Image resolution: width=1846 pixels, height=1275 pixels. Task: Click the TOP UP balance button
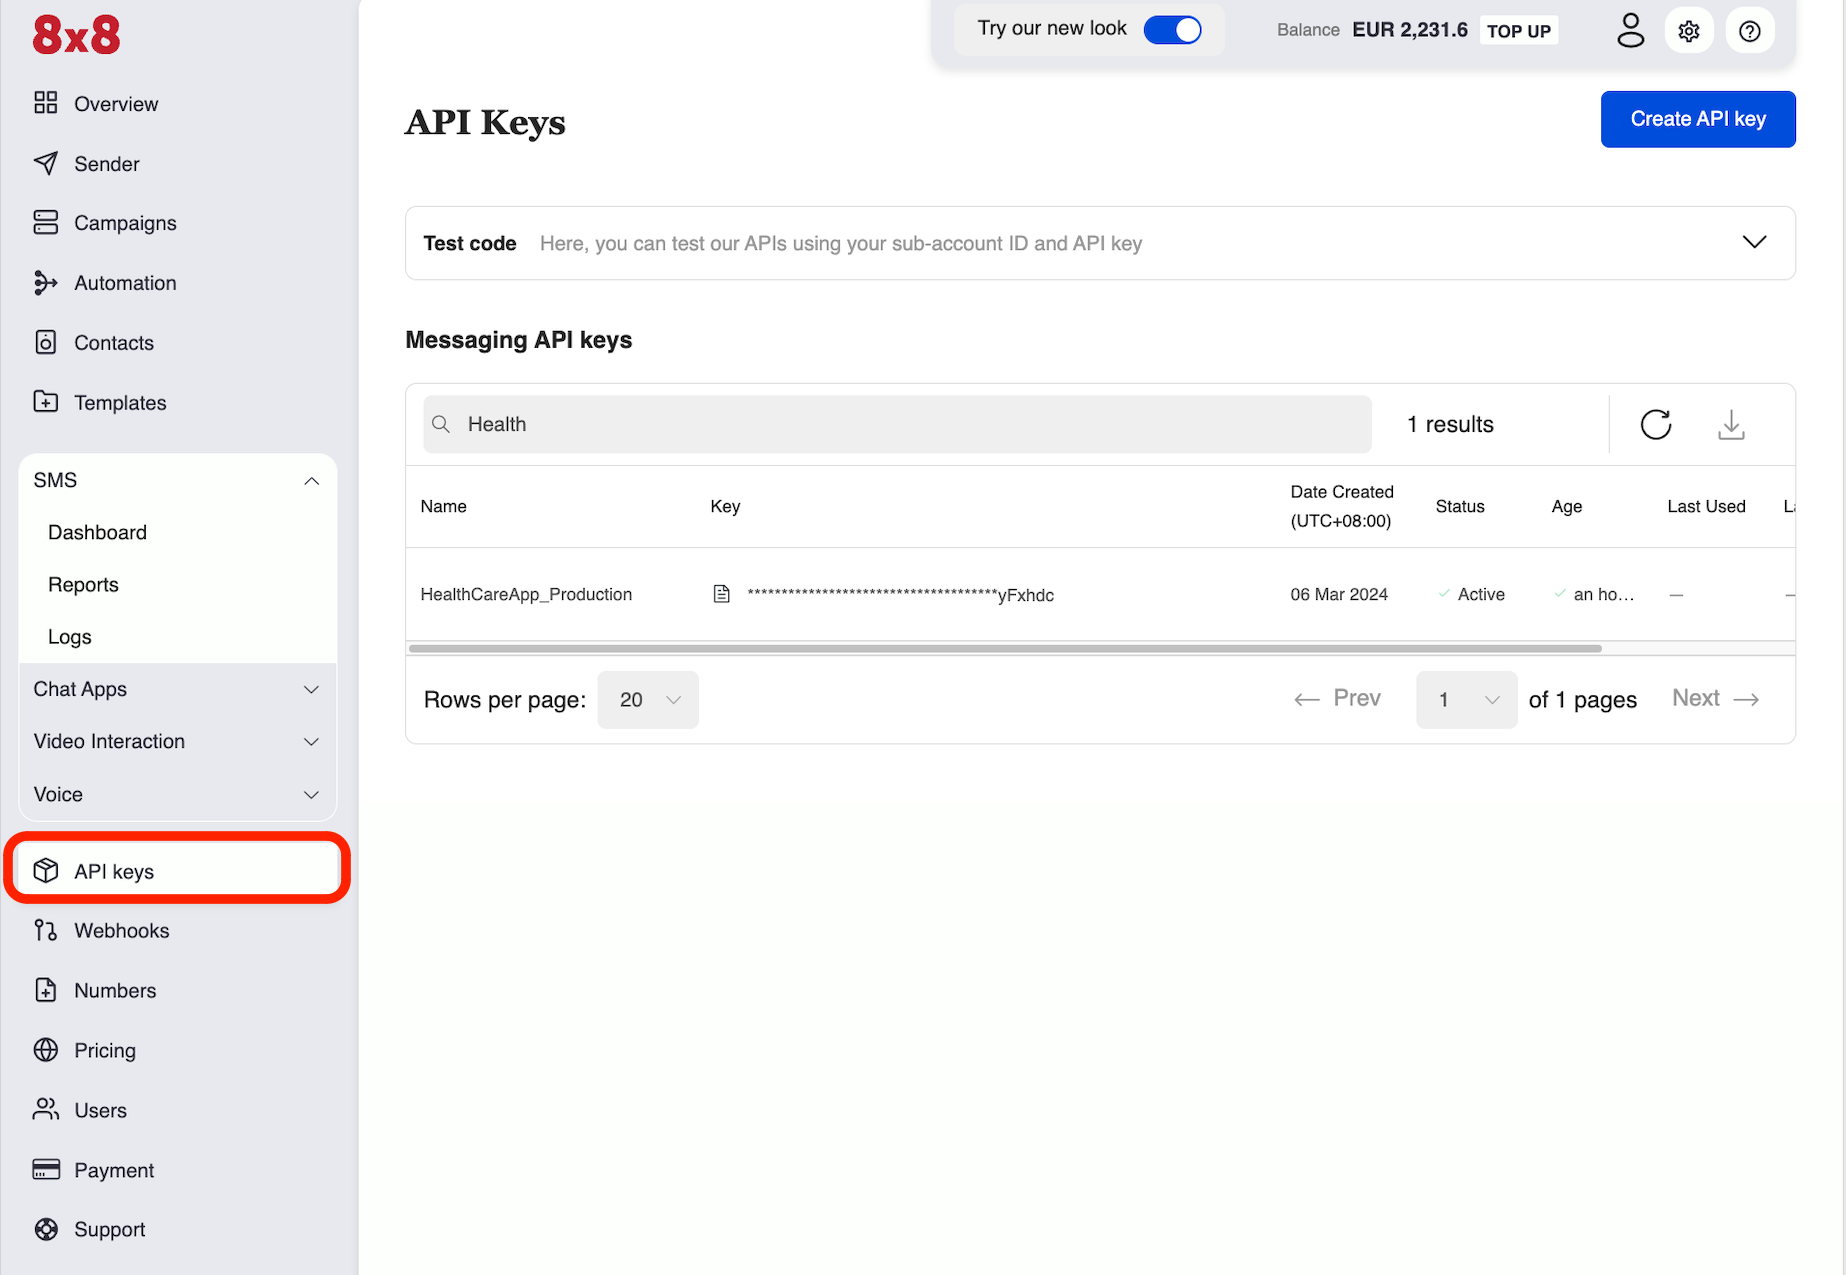coord(1518,31)
